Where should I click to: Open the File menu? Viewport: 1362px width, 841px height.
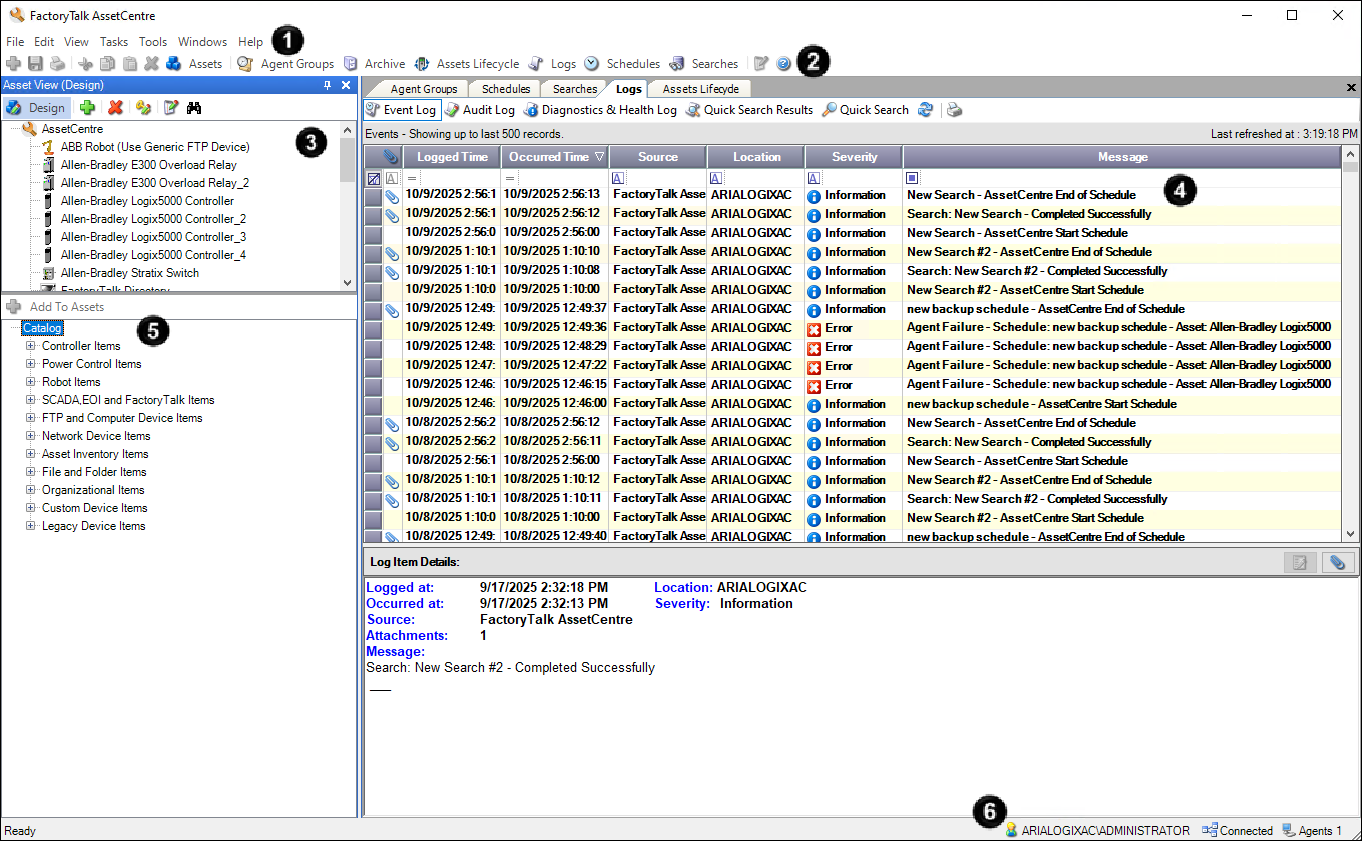click(x=15, y=42)
